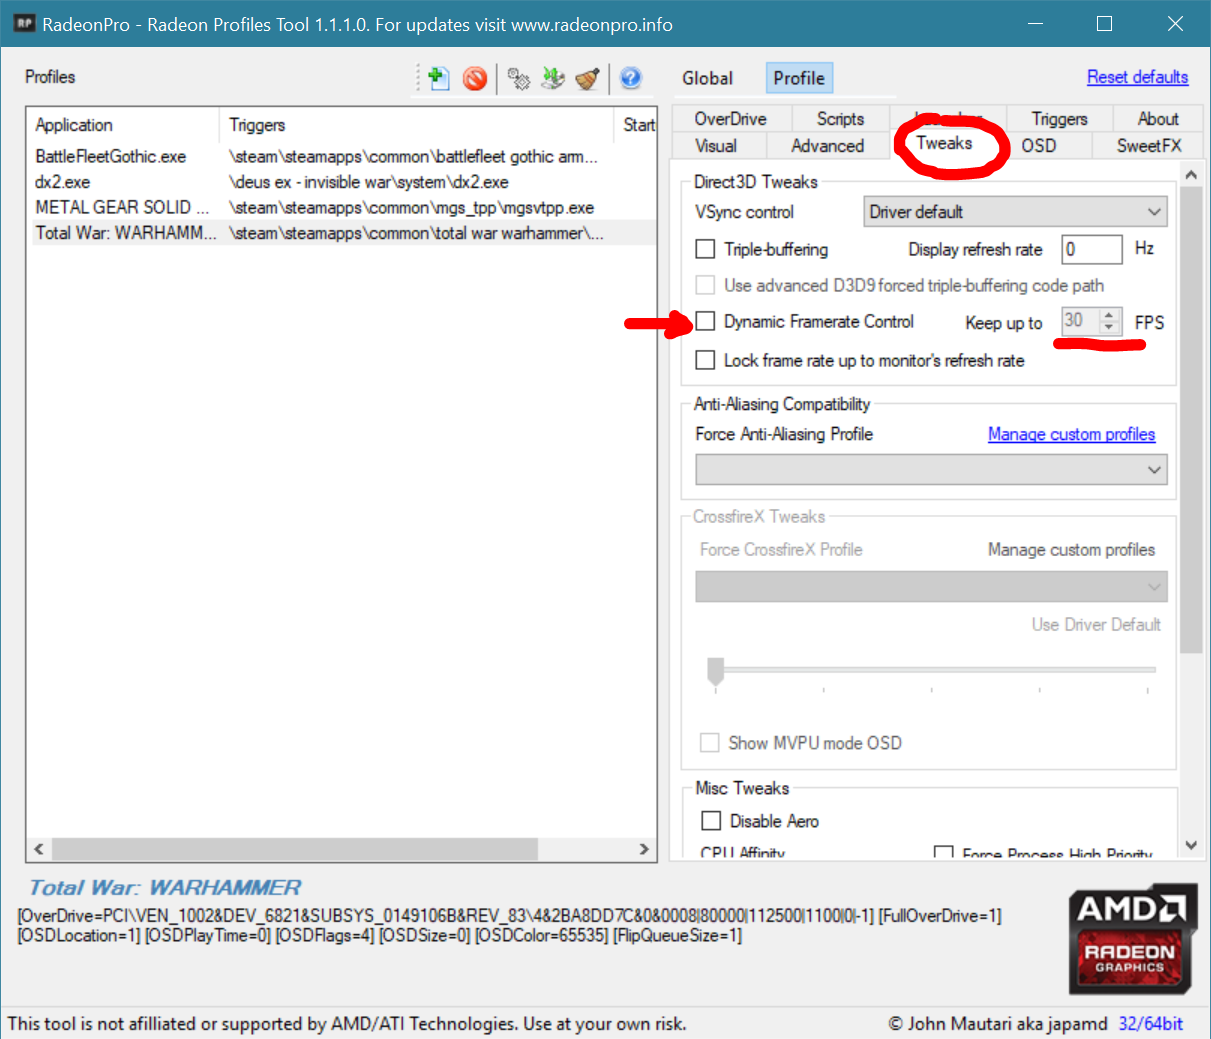Click the scroll-left arrow of the profiles list

(x=38, y=849)
